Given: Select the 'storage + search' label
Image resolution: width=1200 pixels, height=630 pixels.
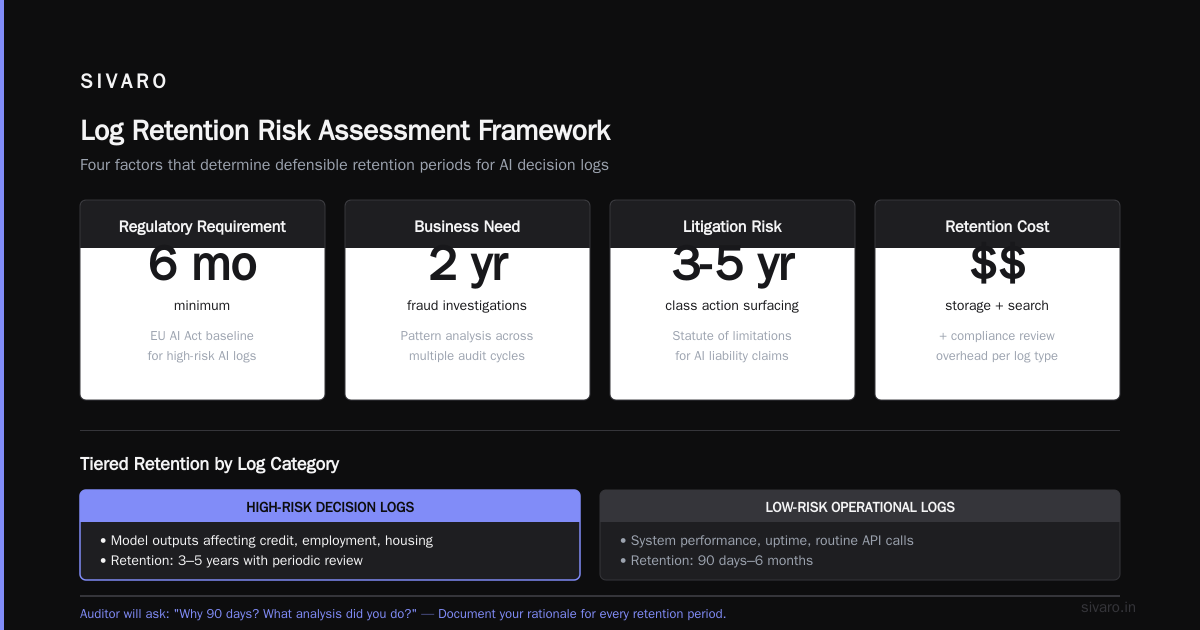Looking at the screenshot, I should [997, 305].
